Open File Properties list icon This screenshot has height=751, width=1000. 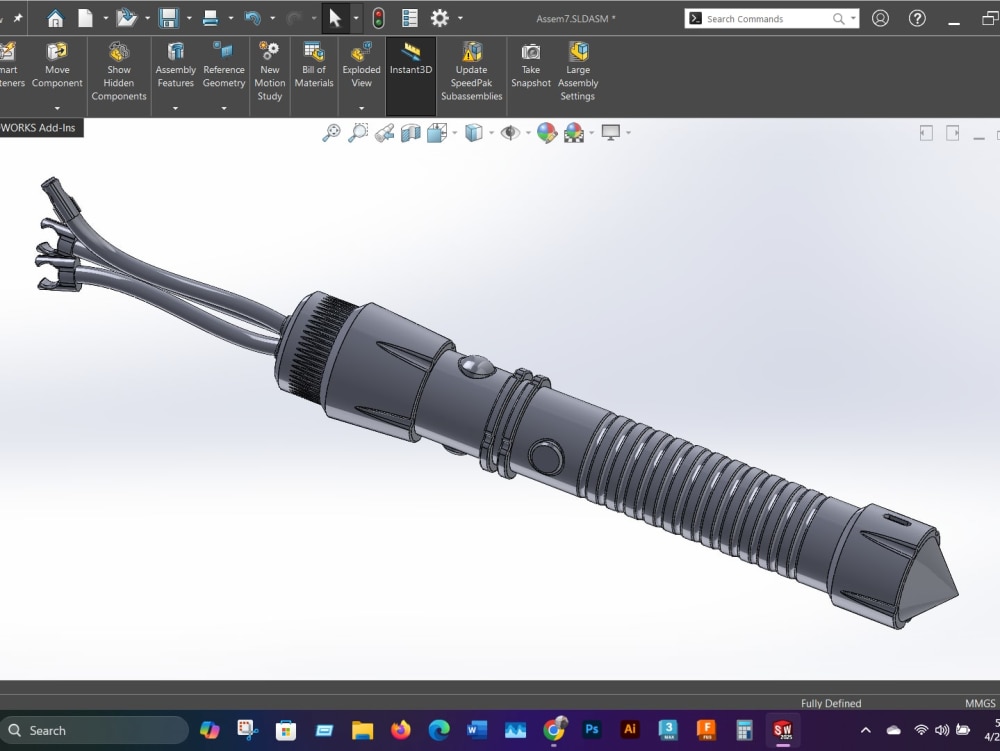click(410, 18)
